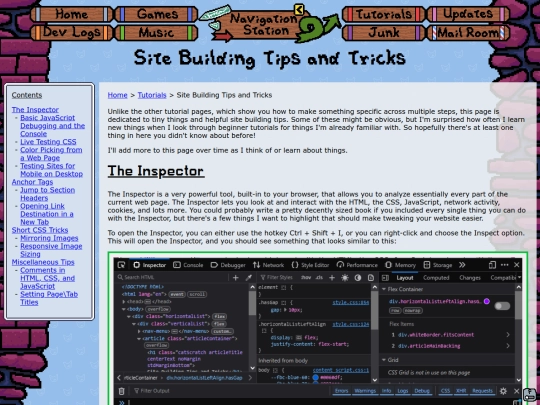This screenshot has height=405, width=540.
Task: Click the arrow next to div.articleMainBacking
Action: click(x=508, y=346)
